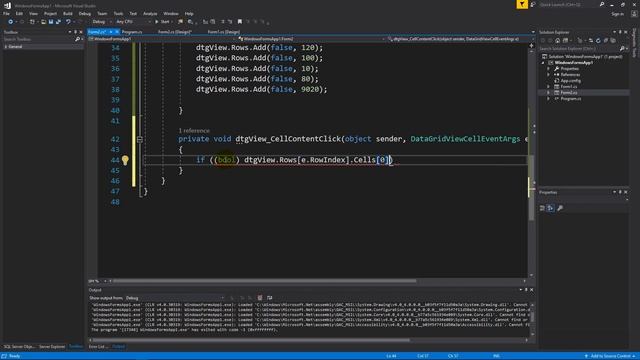This screenshot has width=640, height=360.
Task: Expand the General group in Toolbox
Action: point(5,47)
